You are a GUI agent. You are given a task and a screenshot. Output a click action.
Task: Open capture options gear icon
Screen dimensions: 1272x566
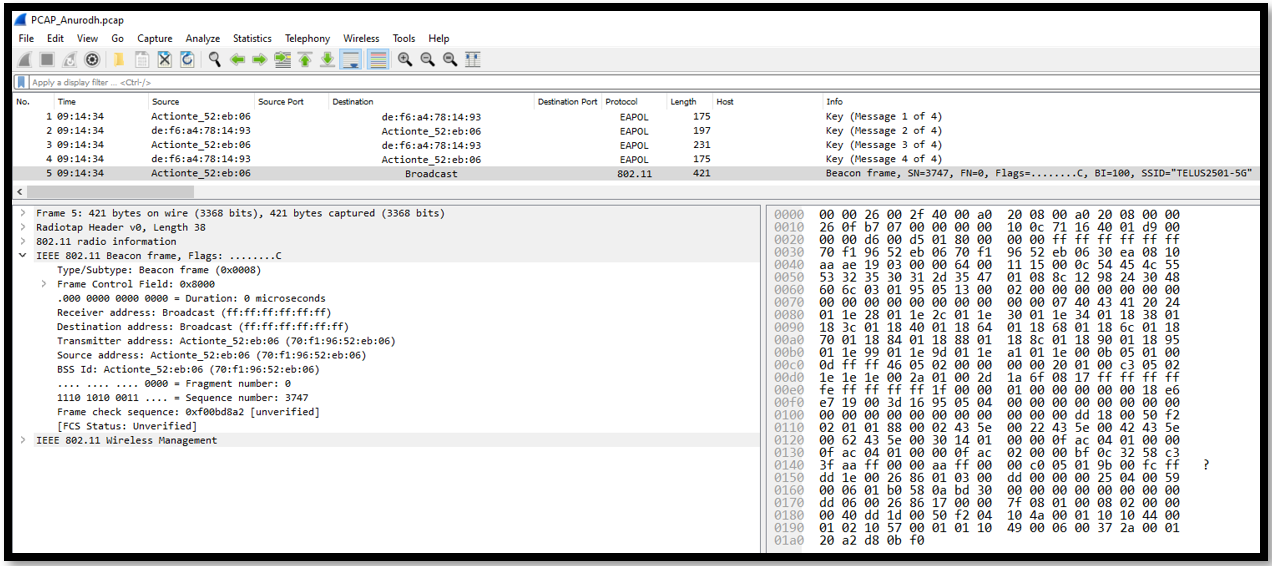(x=92, y=60)
